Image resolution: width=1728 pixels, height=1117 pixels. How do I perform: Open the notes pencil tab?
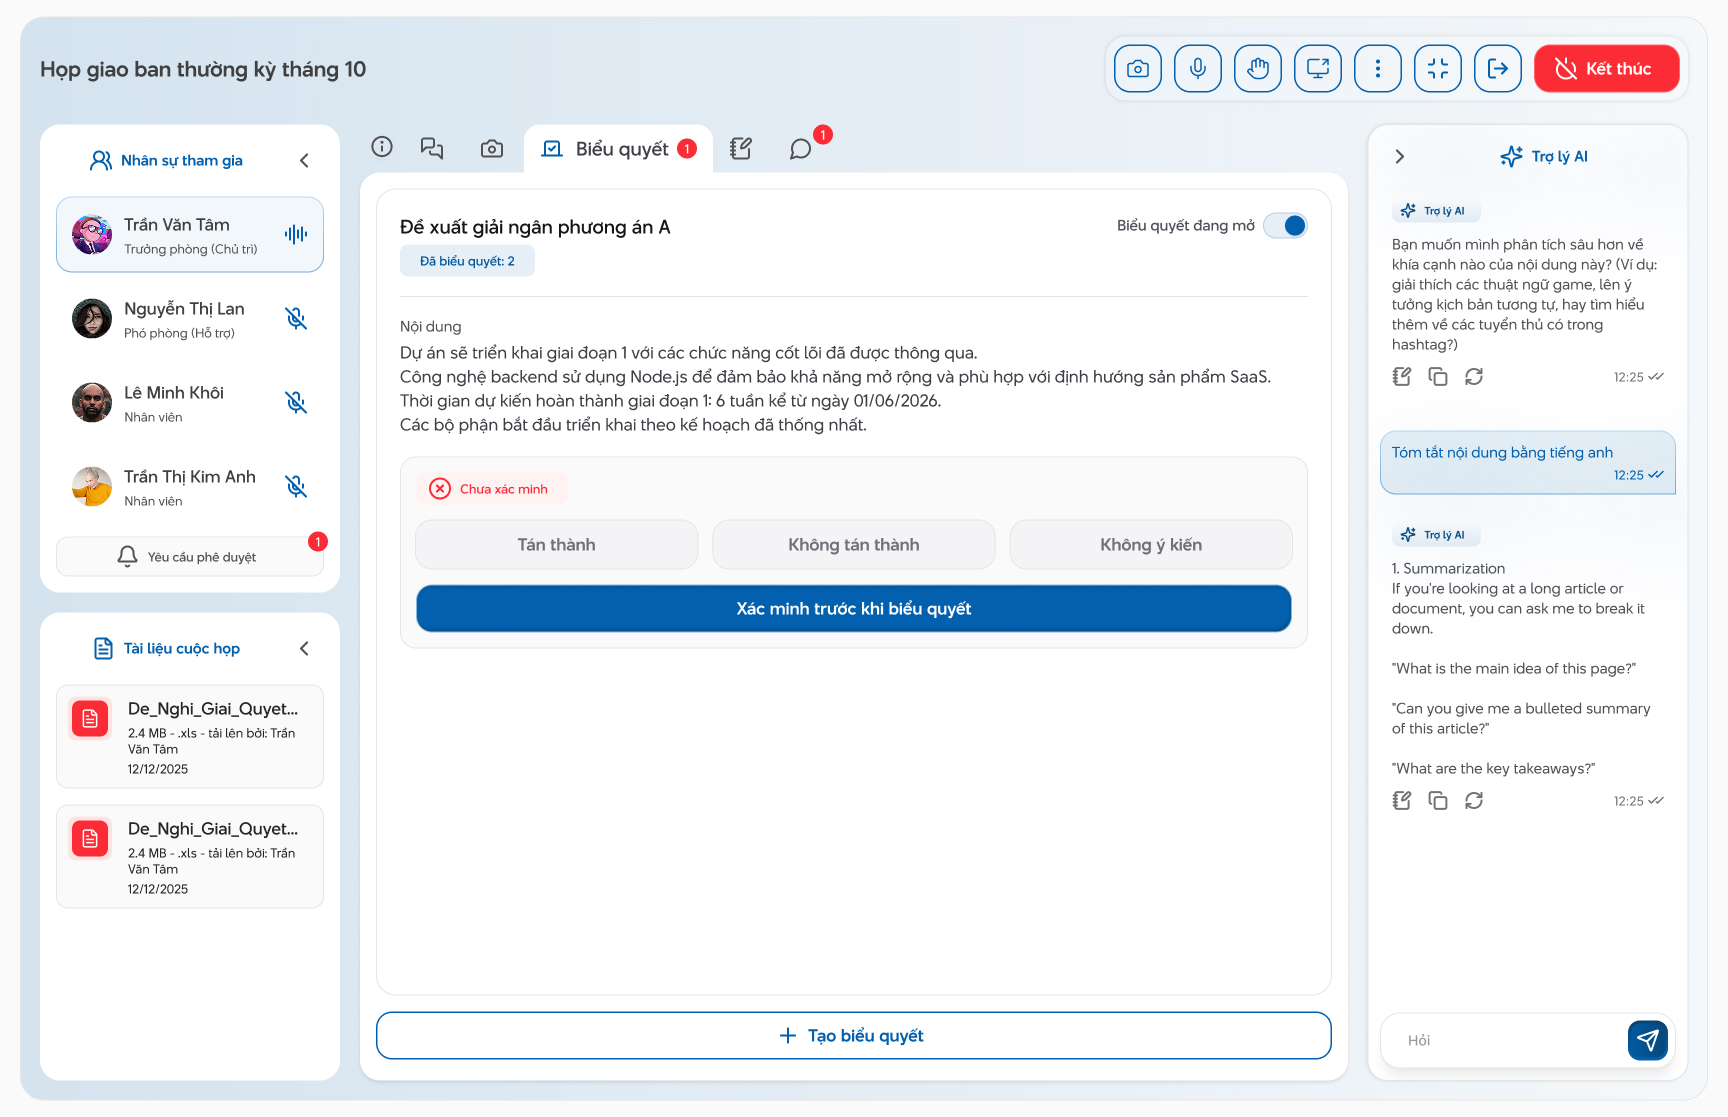(x=741, y=149)
